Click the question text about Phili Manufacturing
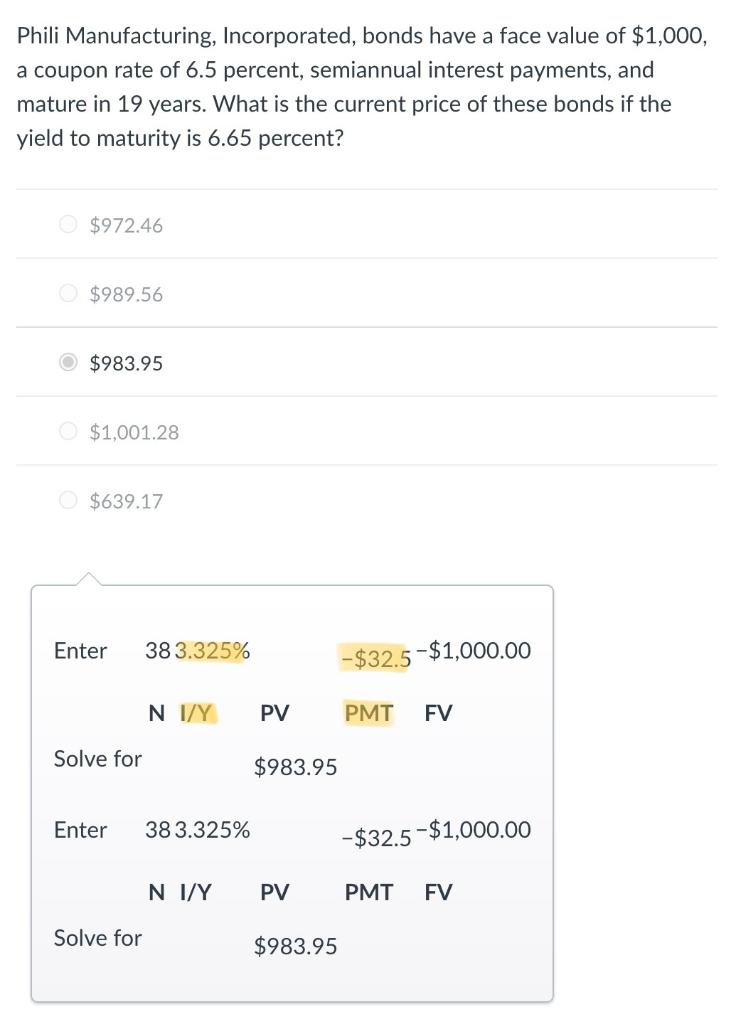The image size is (731, 1024). pyautogui.click(x=362, y=86)
